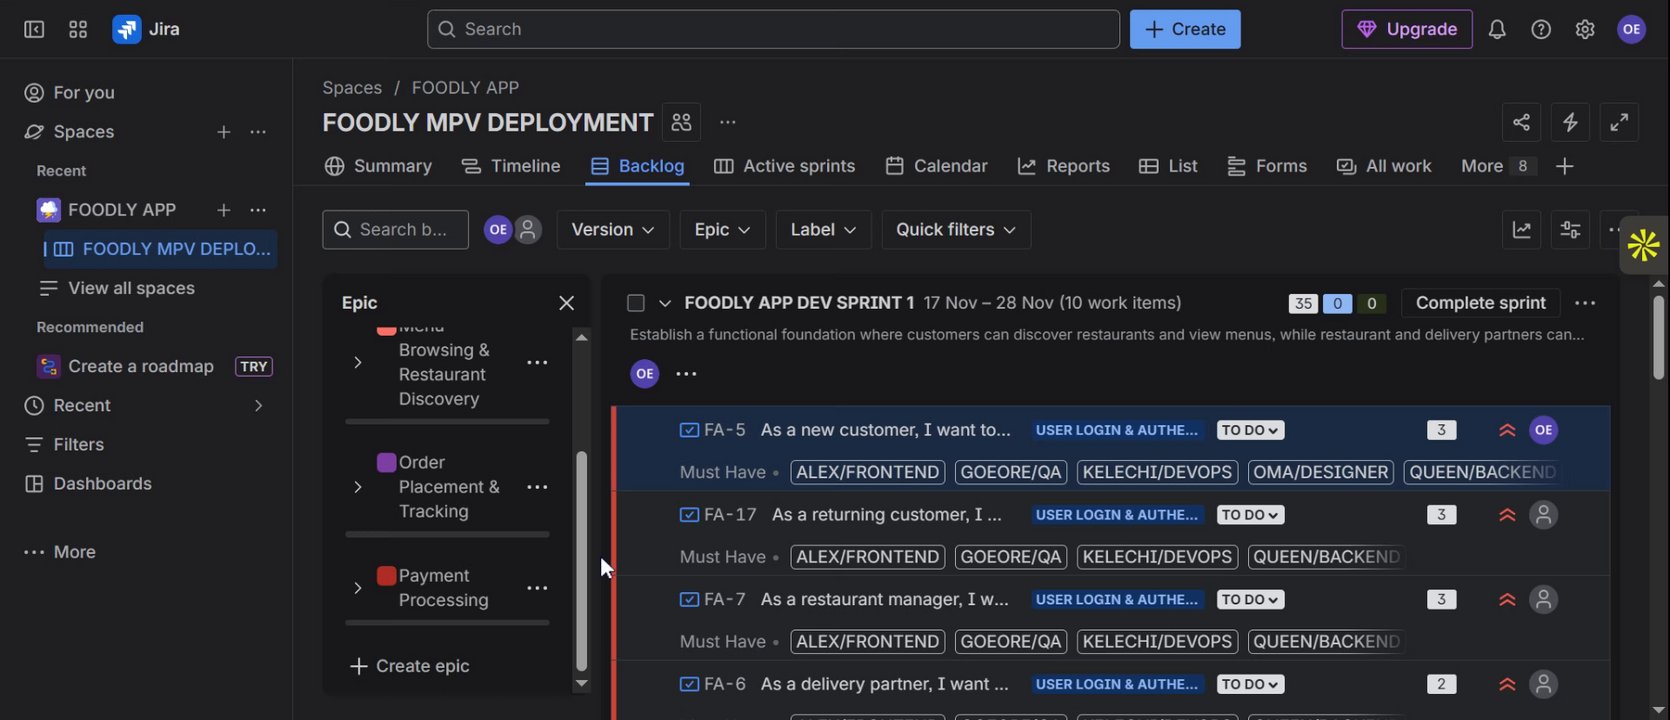Open more options next to FOODLY APP
The width and height of the screenshot is (1670, 720).
click(x=258, y=210)
